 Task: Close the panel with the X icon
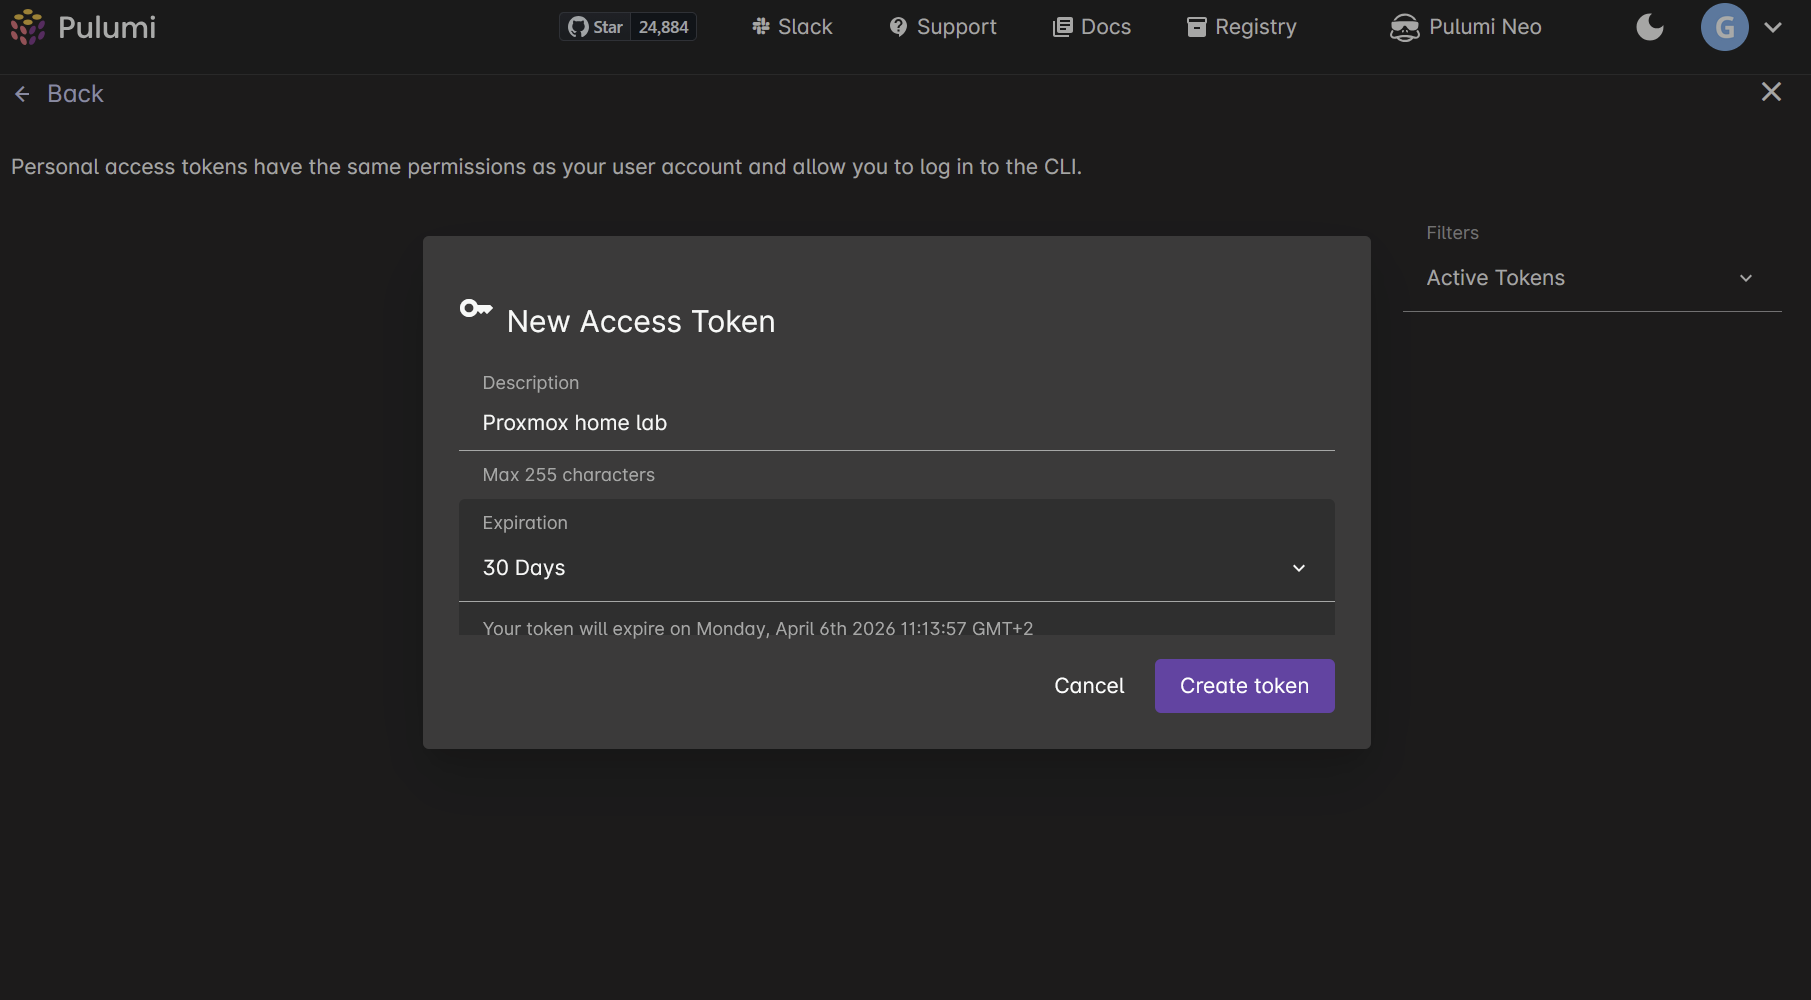1771,92
